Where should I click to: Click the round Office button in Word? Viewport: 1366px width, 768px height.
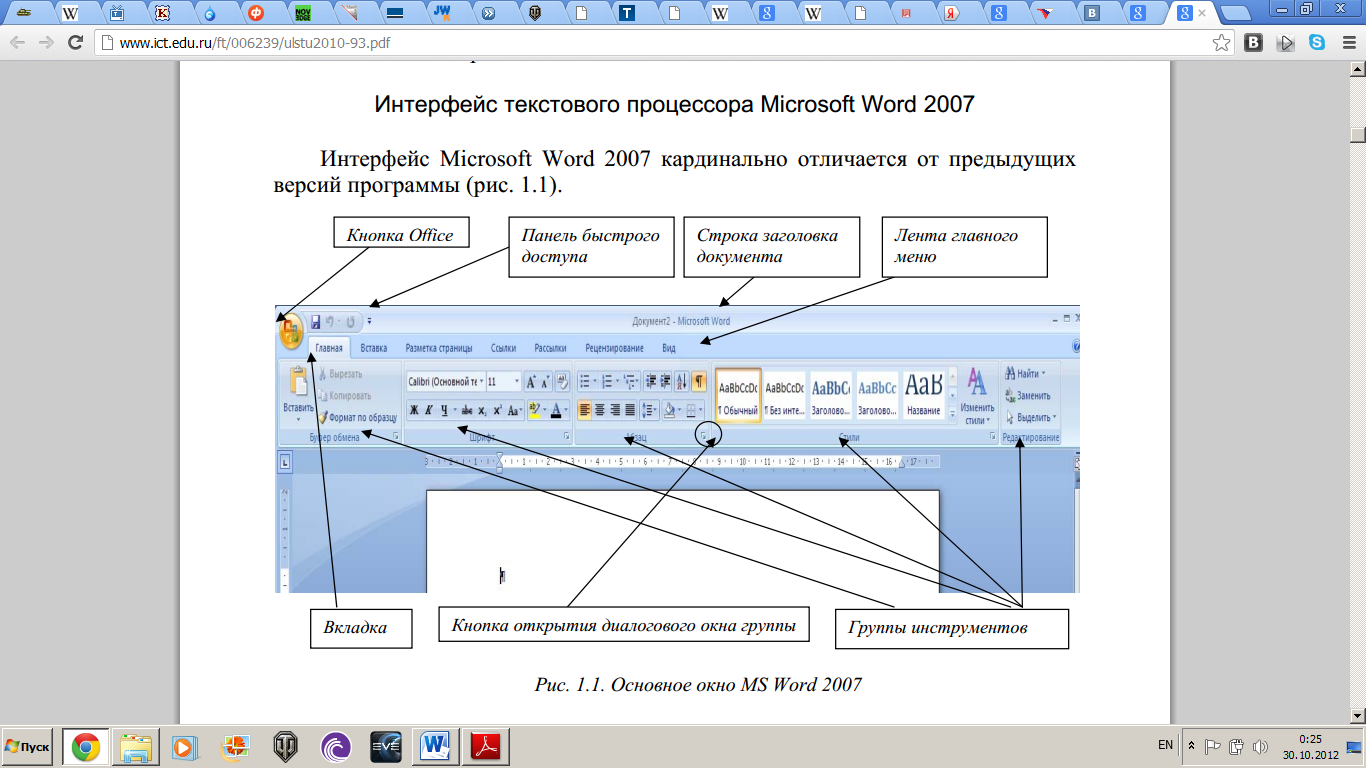click(x=290, y=331)
